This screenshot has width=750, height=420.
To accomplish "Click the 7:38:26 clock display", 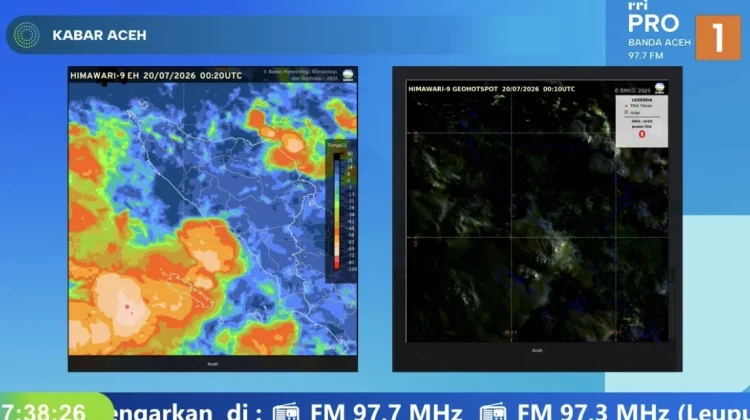I will coord(43,411).
